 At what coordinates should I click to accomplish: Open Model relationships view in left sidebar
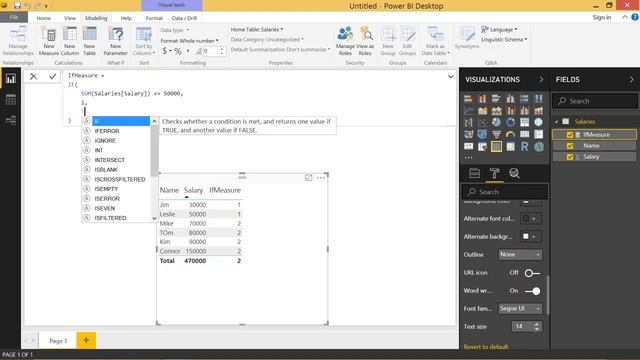click(x=11, y=120)
